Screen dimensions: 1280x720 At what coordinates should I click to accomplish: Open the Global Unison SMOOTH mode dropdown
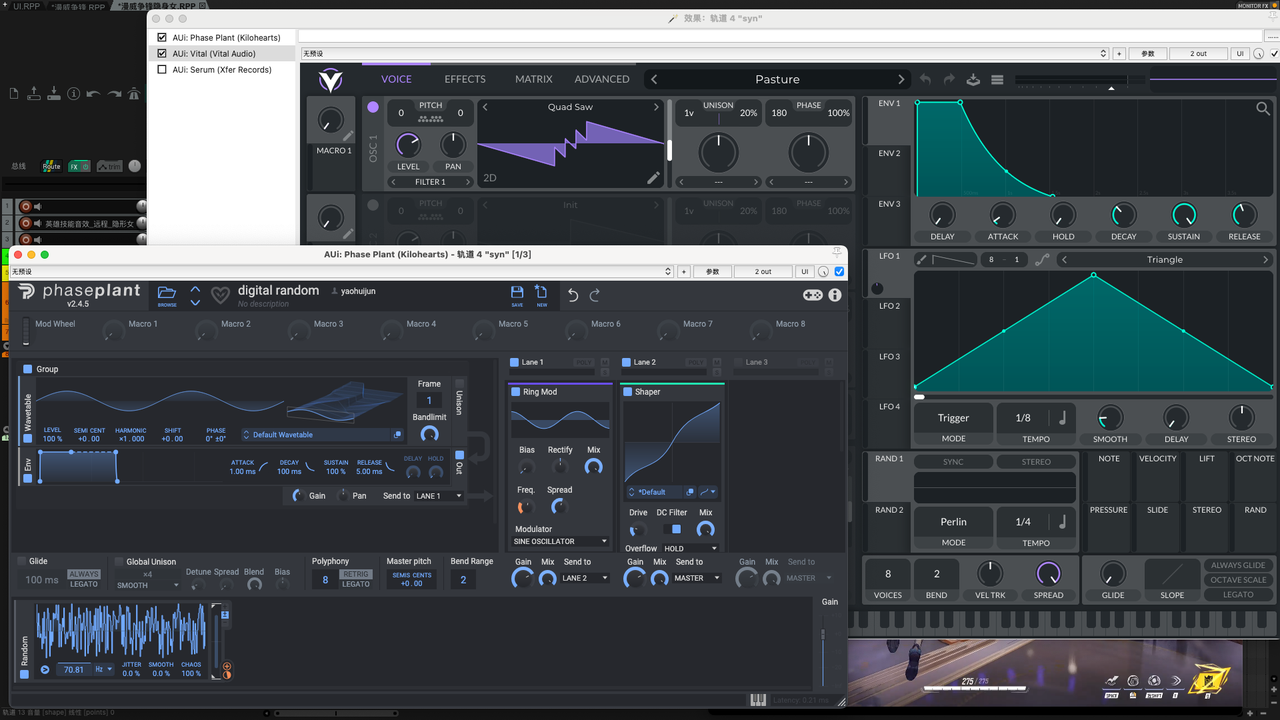click(x=147, y=585)
